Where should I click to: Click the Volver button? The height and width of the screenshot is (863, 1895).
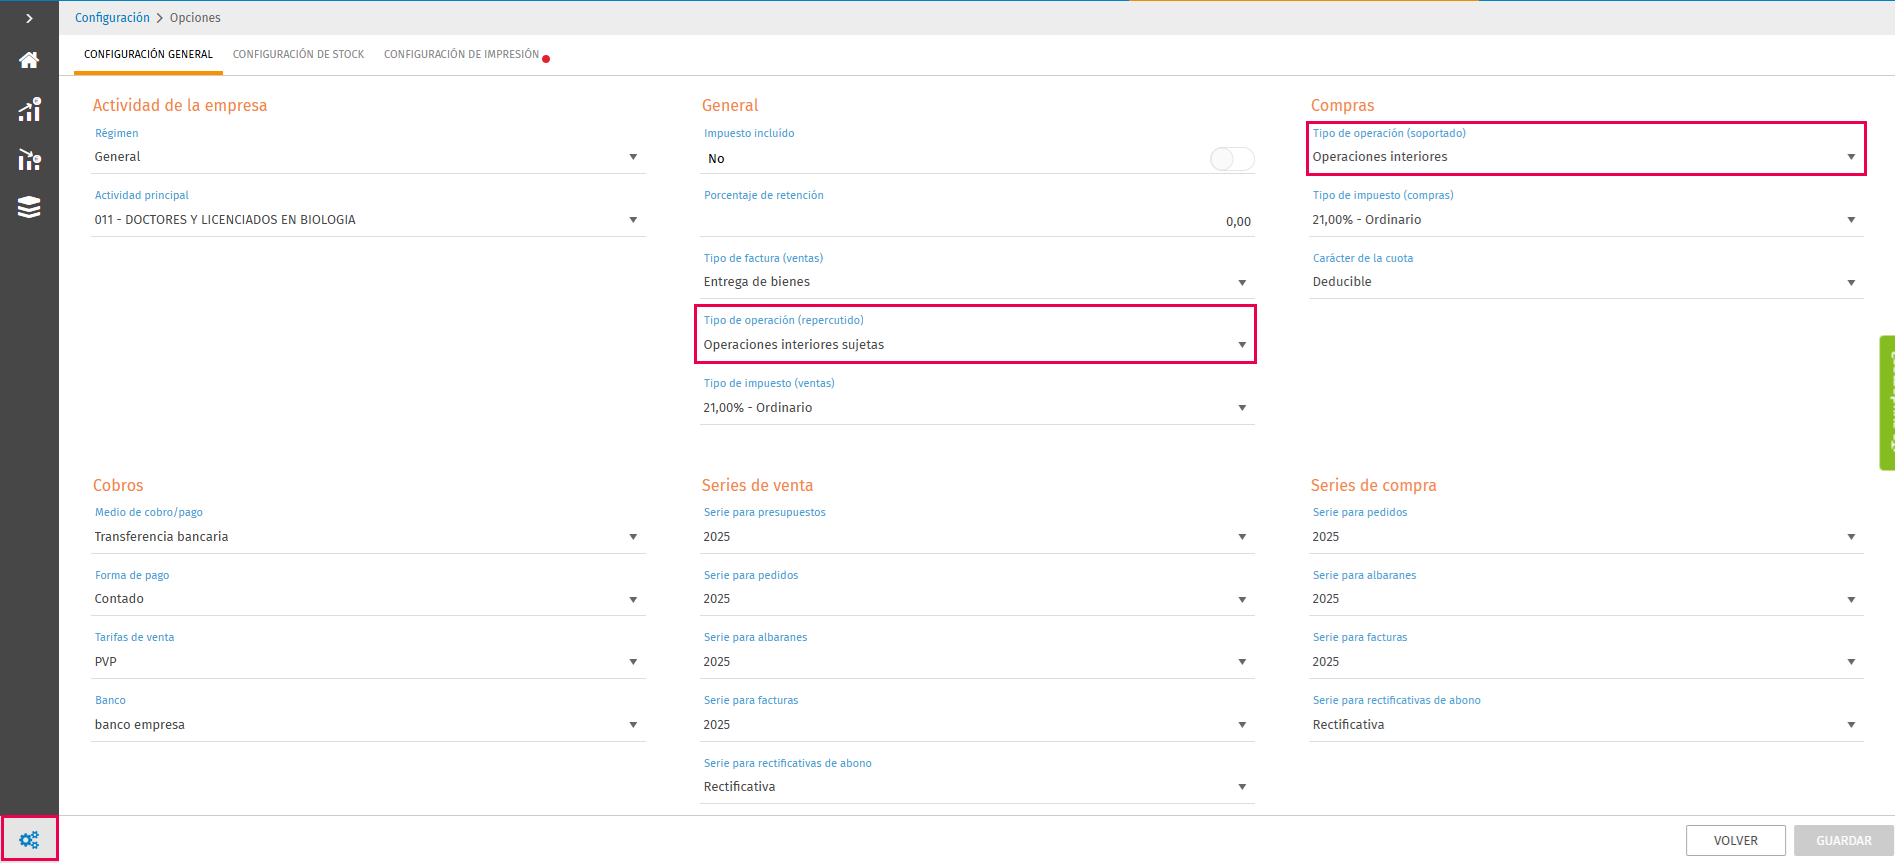tap(1735, 840)
